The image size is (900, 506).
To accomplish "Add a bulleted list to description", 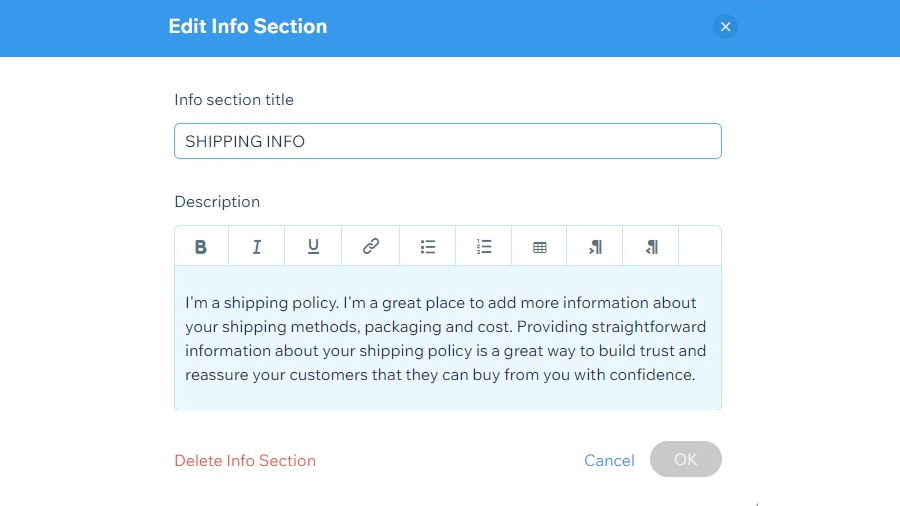I will (x=428, y=247).
